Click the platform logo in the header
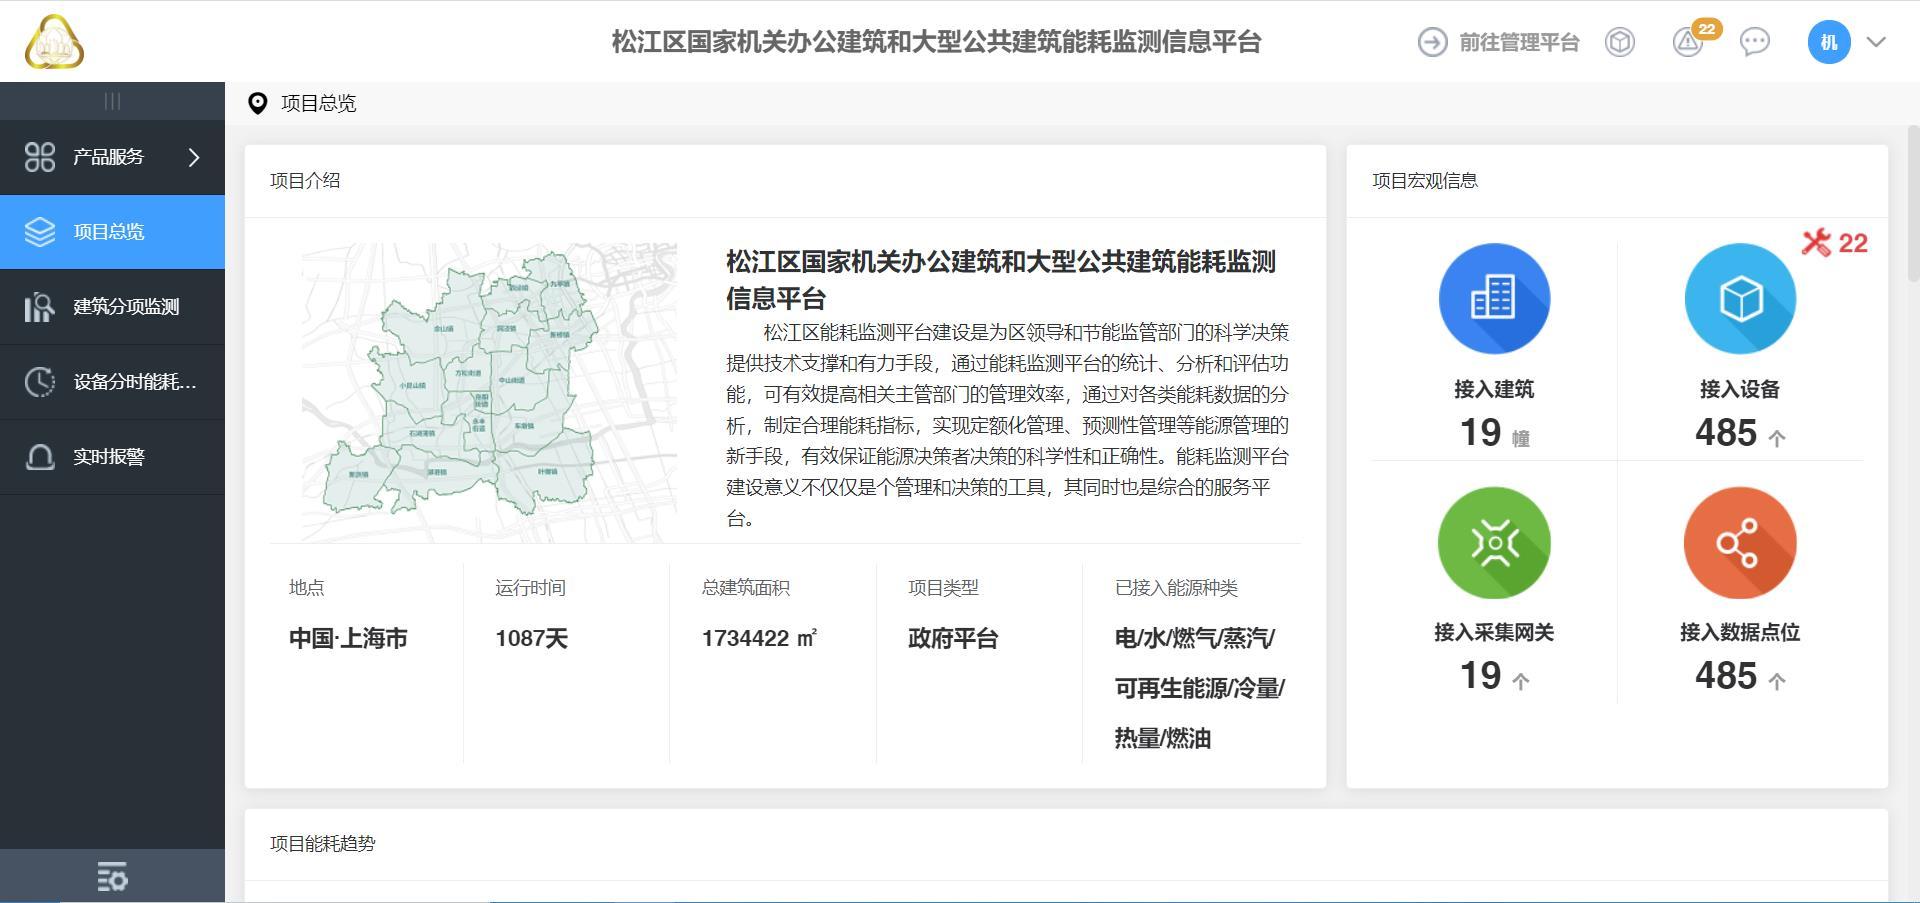Viewport: 1920px width, 903px height. click(x=54, y=42)
